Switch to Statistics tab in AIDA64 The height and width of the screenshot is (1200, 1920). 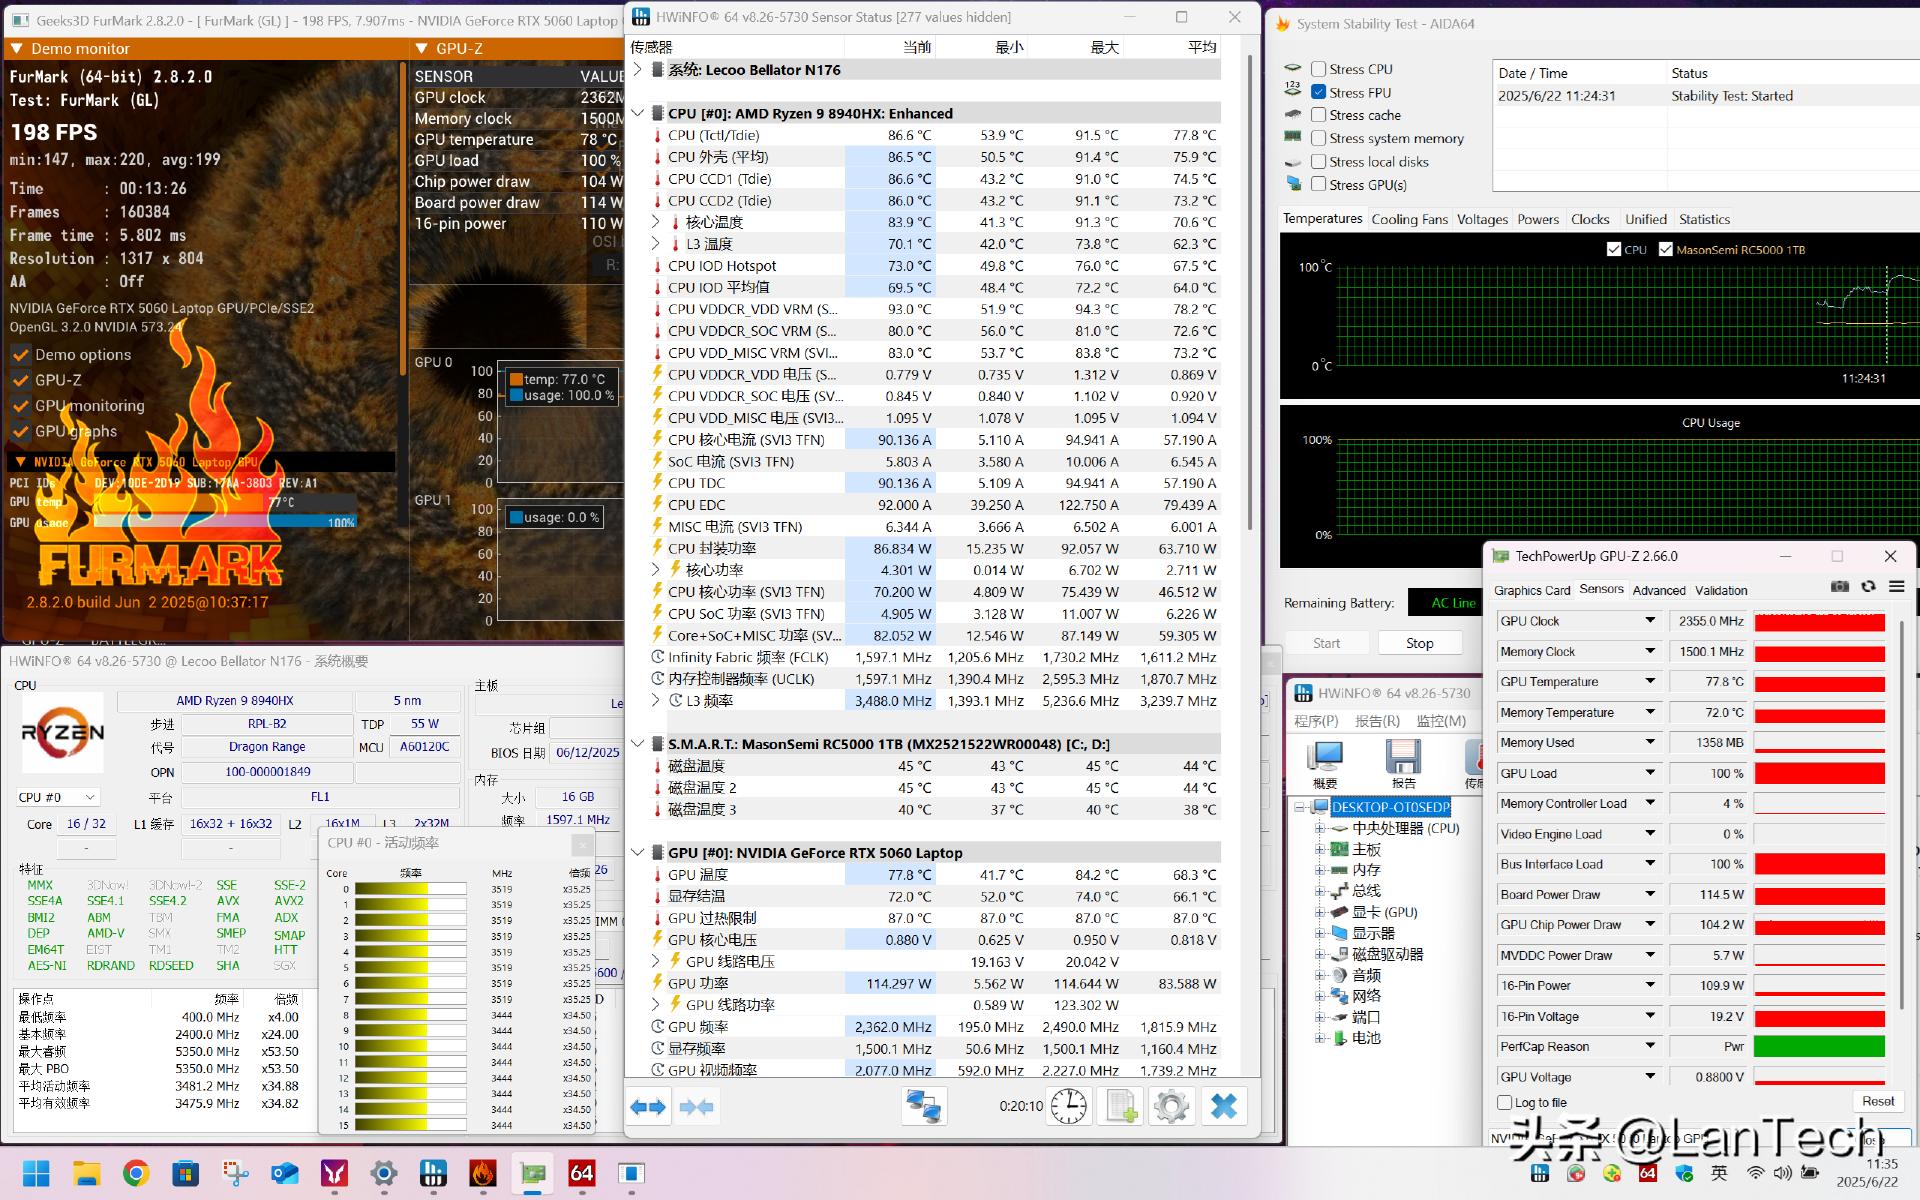click(x=1704, y=219)
